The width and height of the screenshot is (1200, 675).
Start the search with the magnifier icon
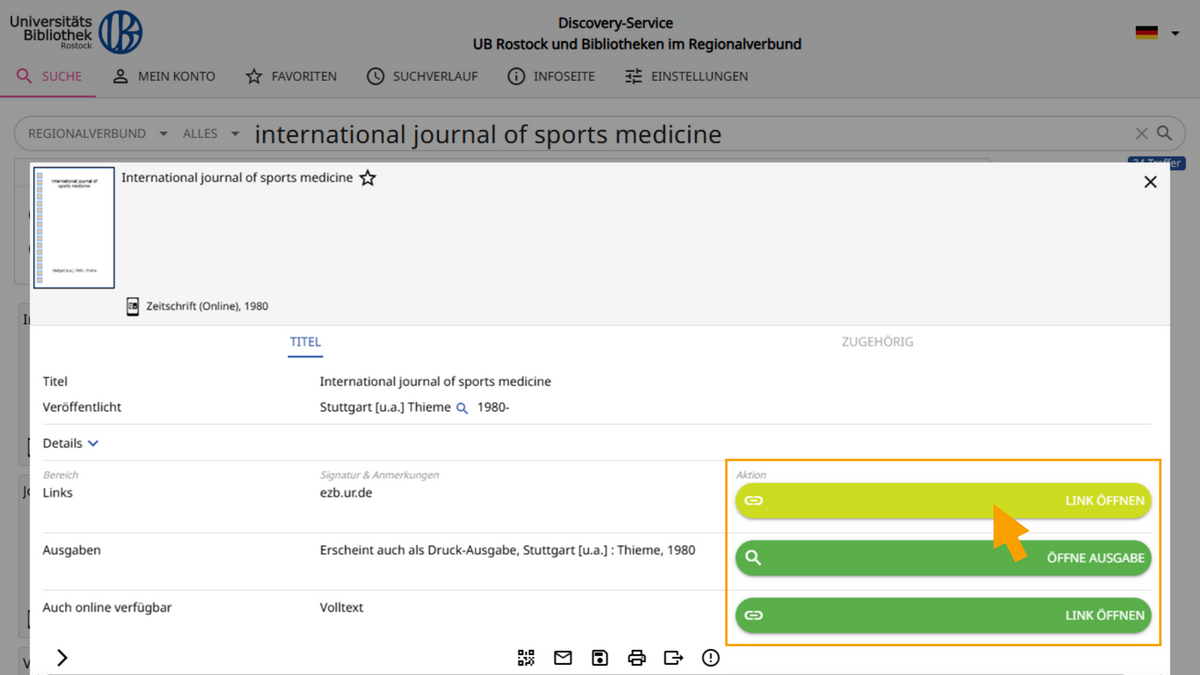[x=1163, y=133]
